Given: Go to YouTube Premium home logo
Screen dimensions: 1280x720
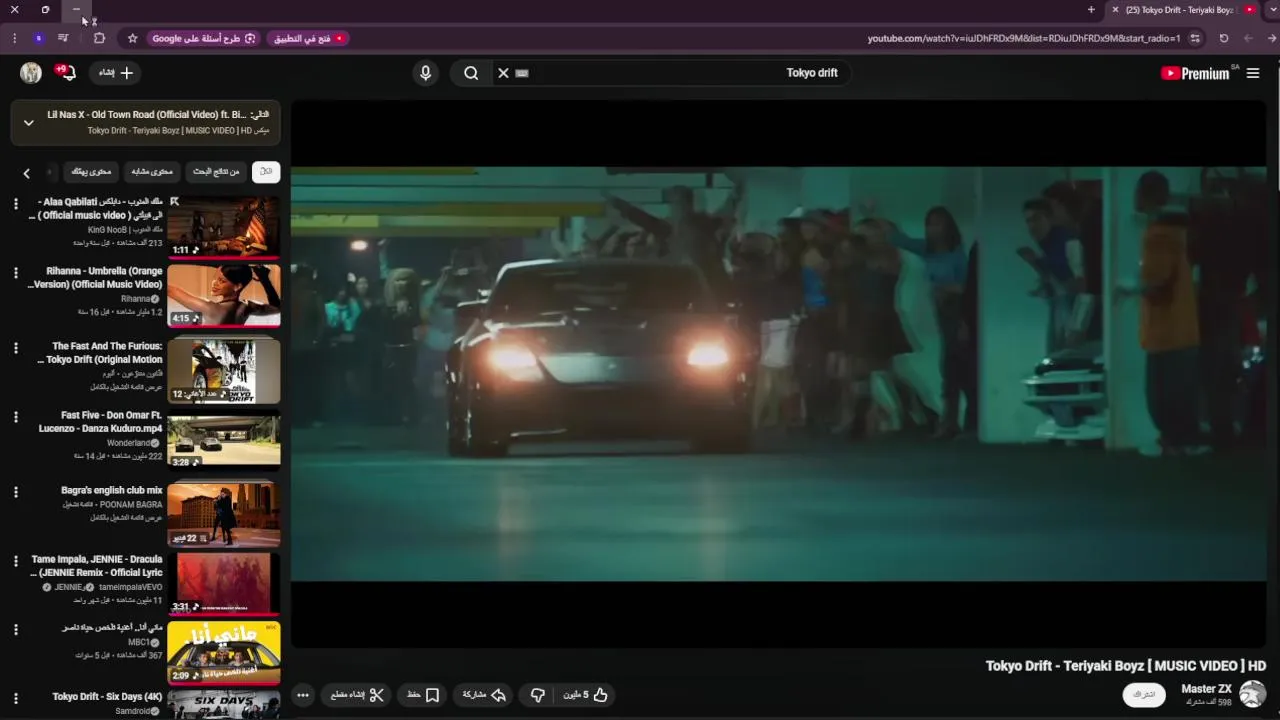Looking at the screenshot, I should click(1197, 73).
